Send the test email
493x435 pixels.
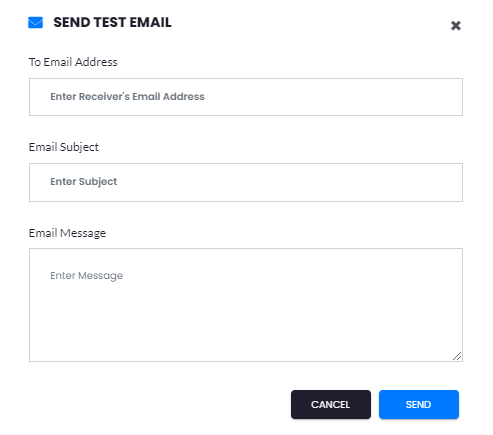click(419, 404)
